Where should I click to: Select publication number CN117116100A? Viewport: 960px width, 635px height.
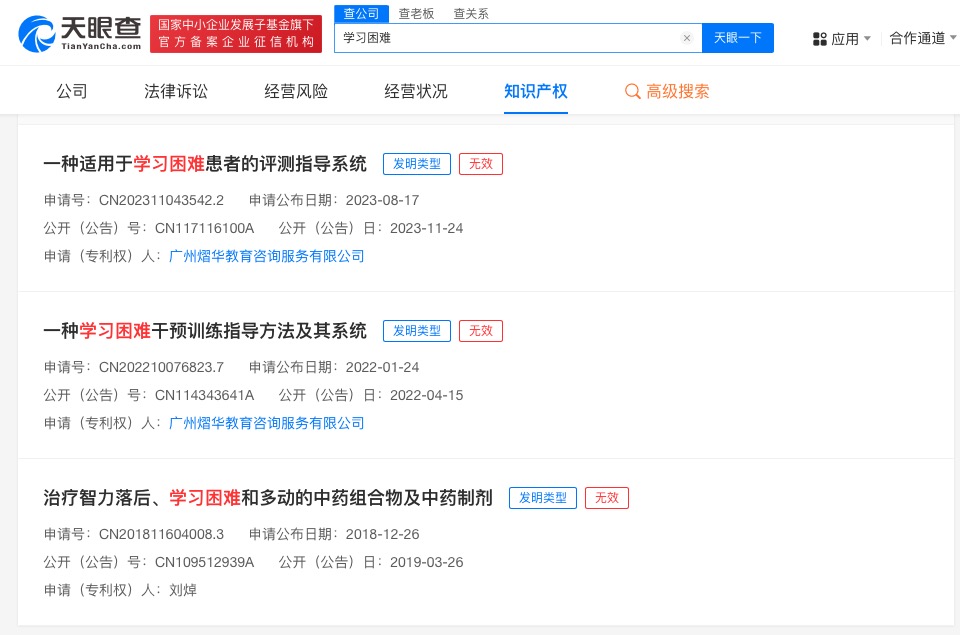click(204, 228)
